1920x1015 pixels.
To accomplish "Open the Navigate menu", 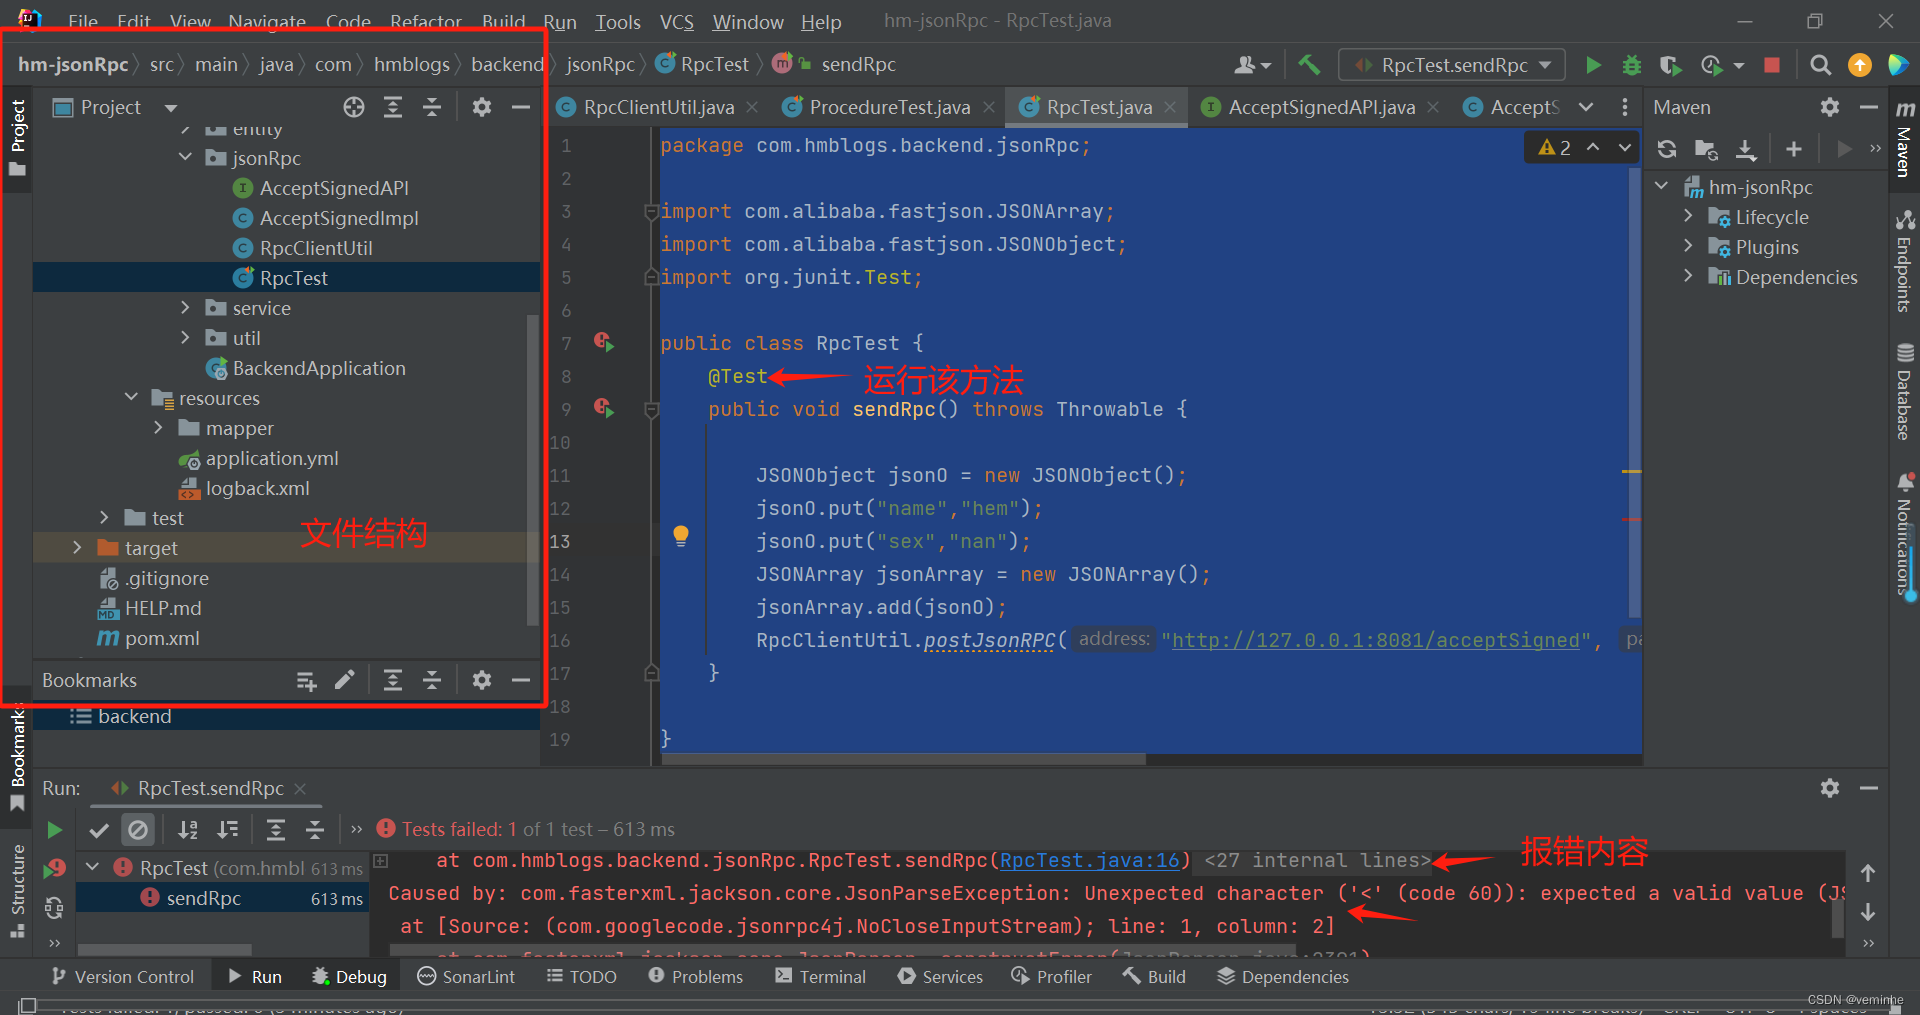I will coord(266,21).
